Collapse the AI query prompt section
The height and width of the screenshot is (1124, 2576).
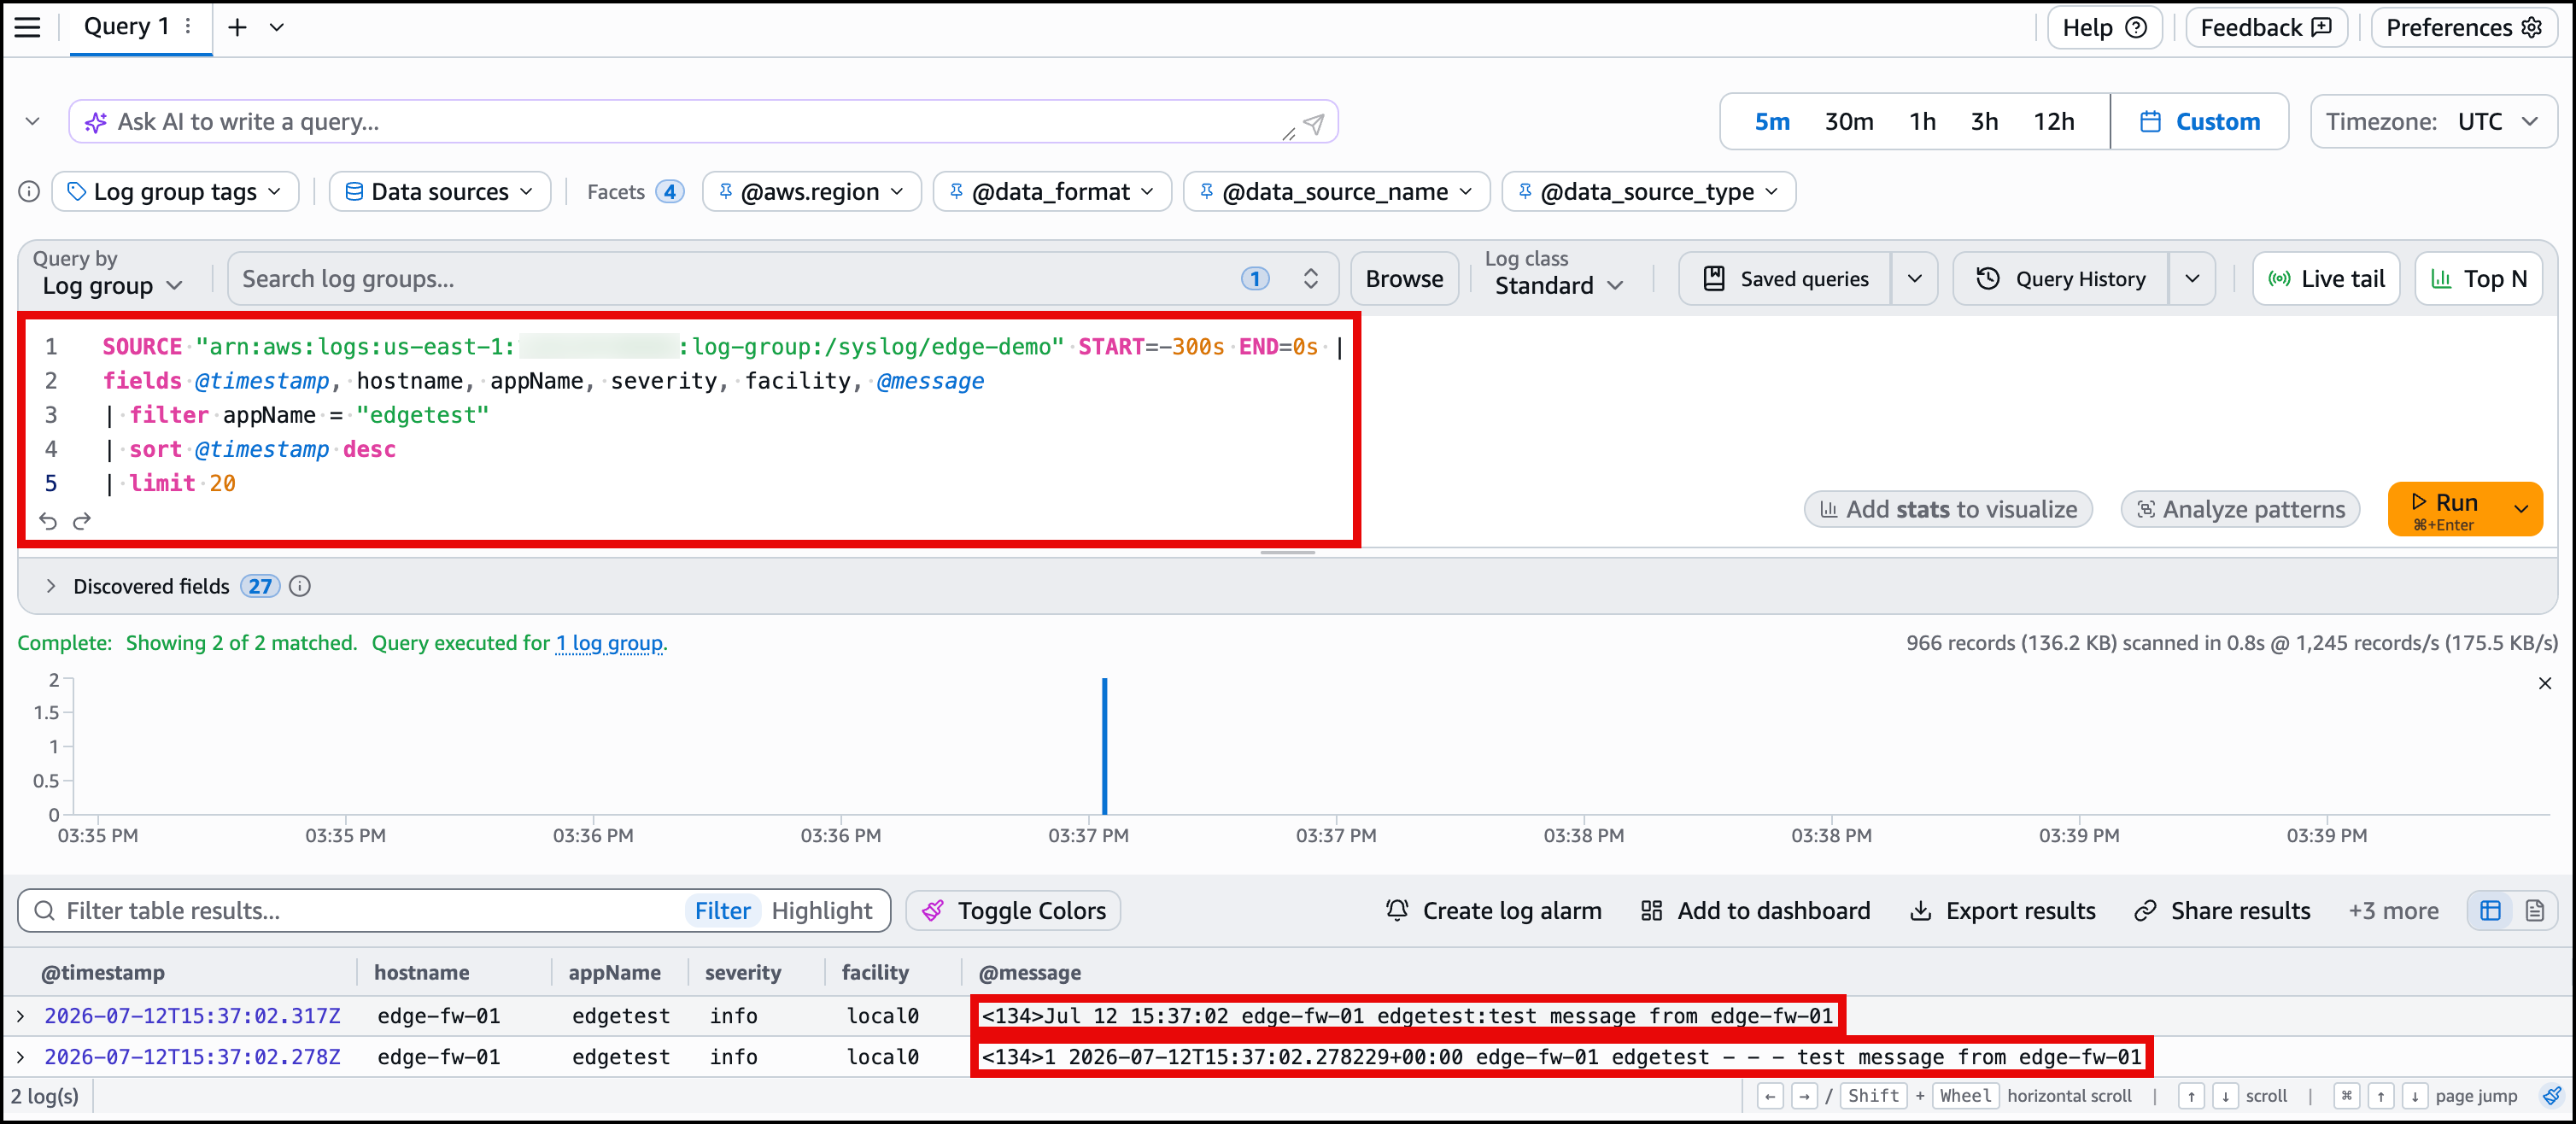[x=32, y=121]
